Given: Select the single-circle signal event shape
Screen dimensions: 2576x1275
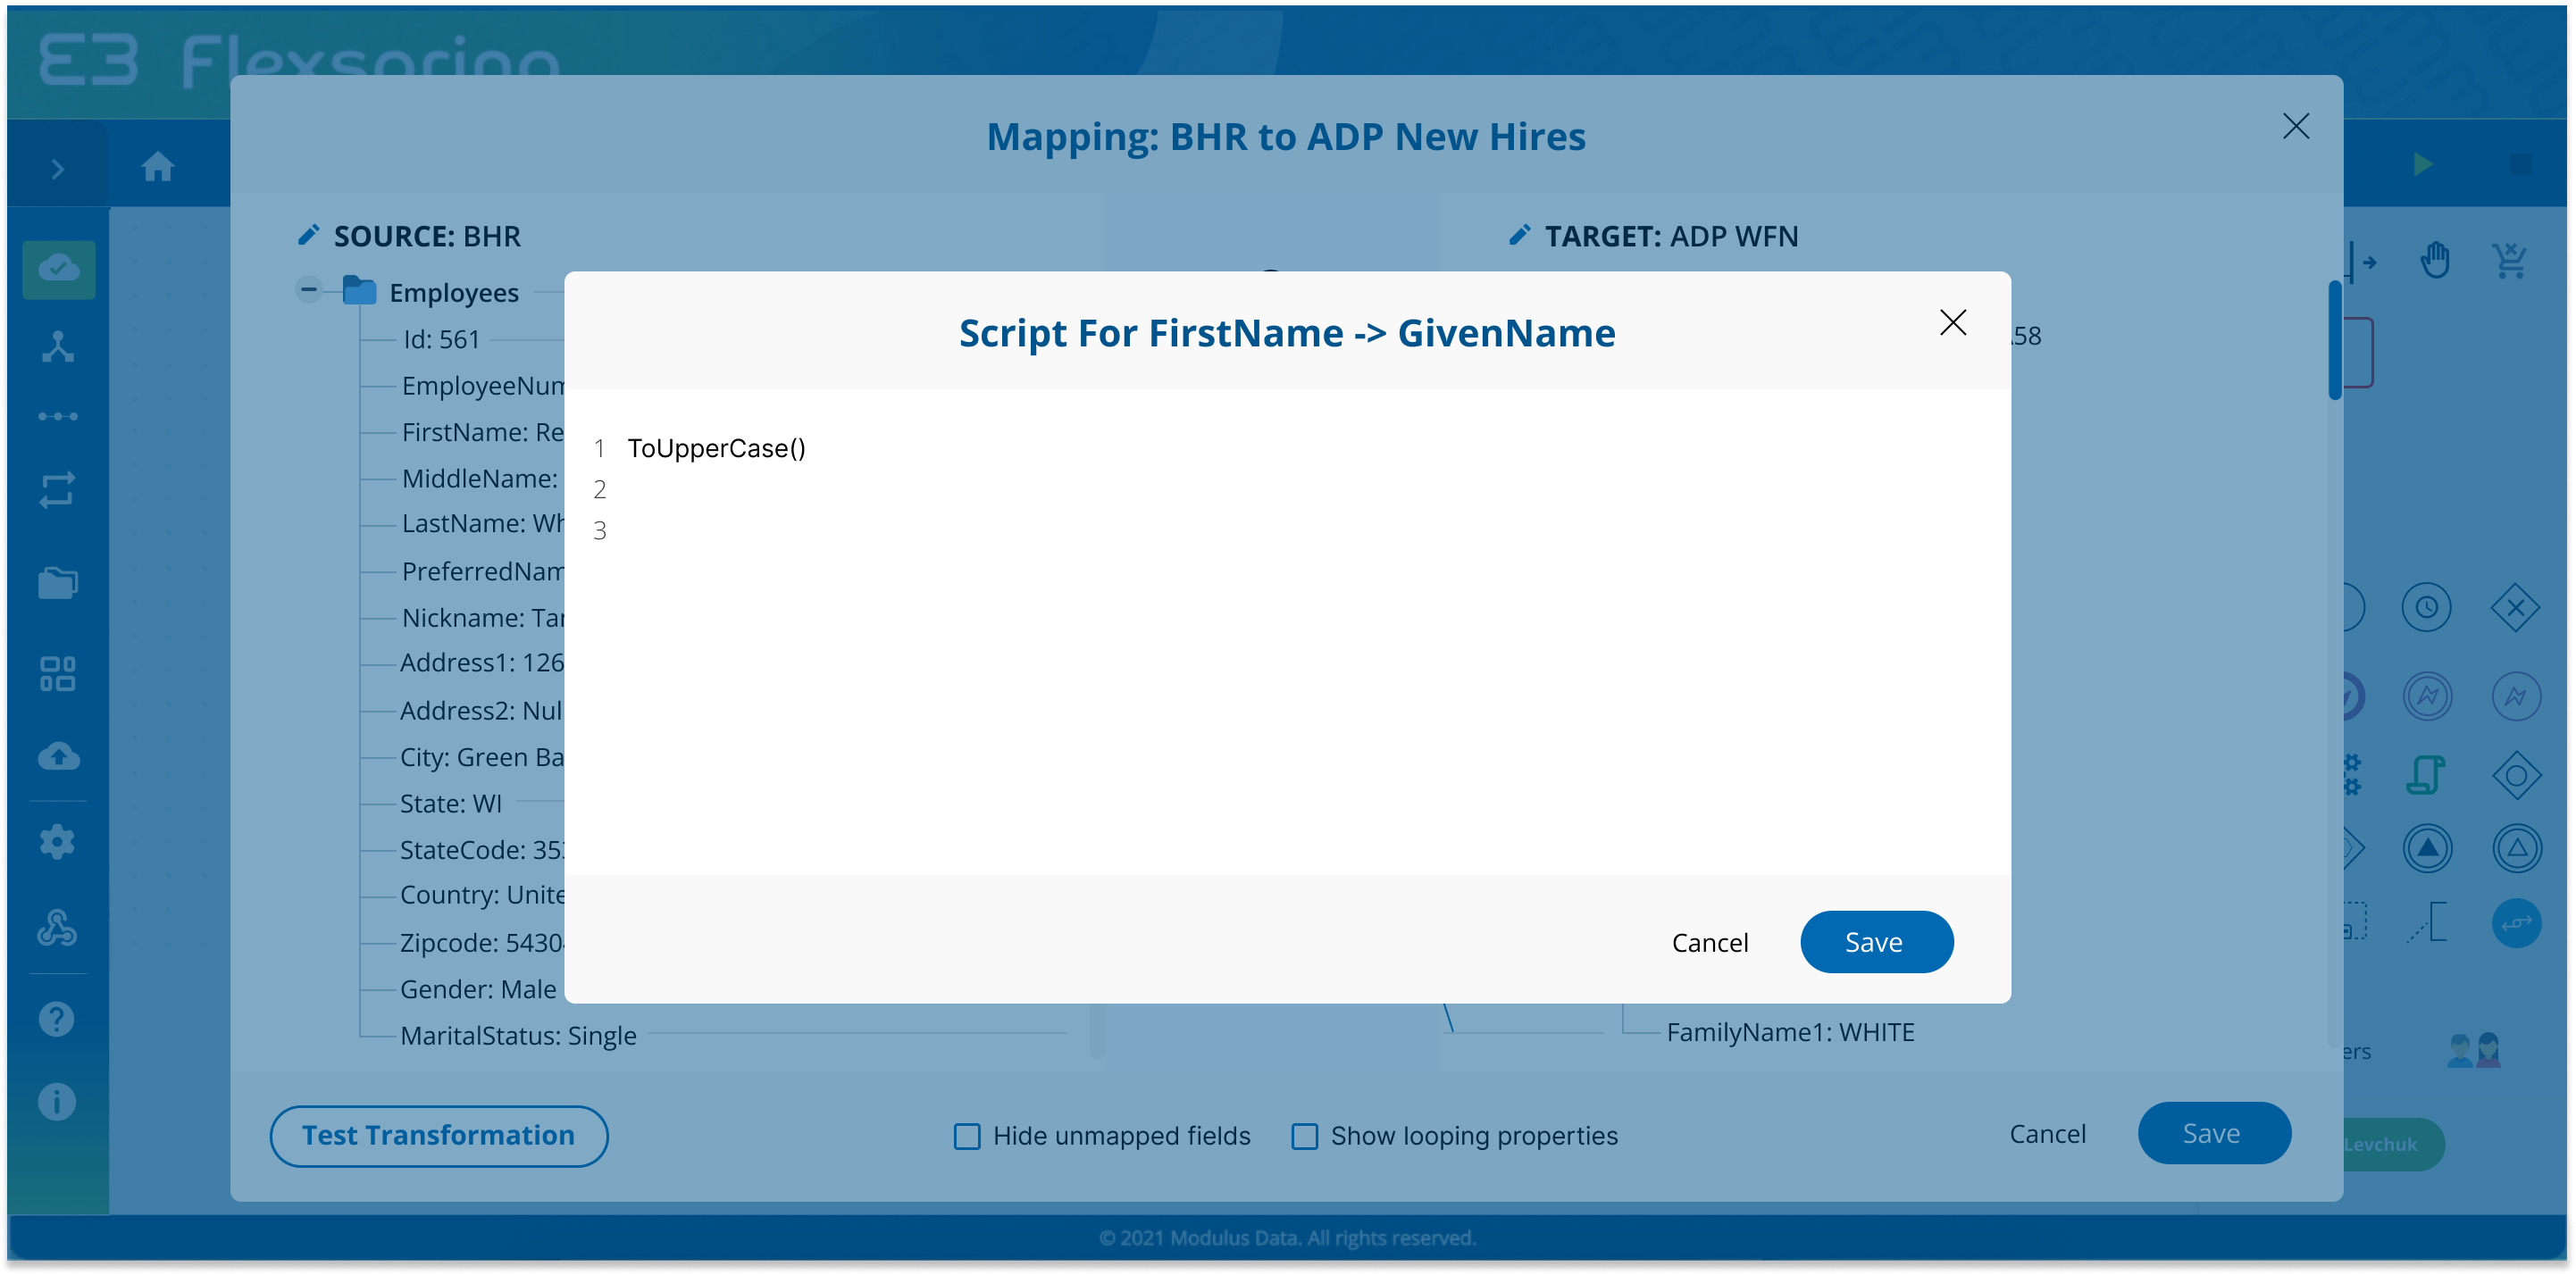Looking at the screenshot, I should tap(2515, 696).
